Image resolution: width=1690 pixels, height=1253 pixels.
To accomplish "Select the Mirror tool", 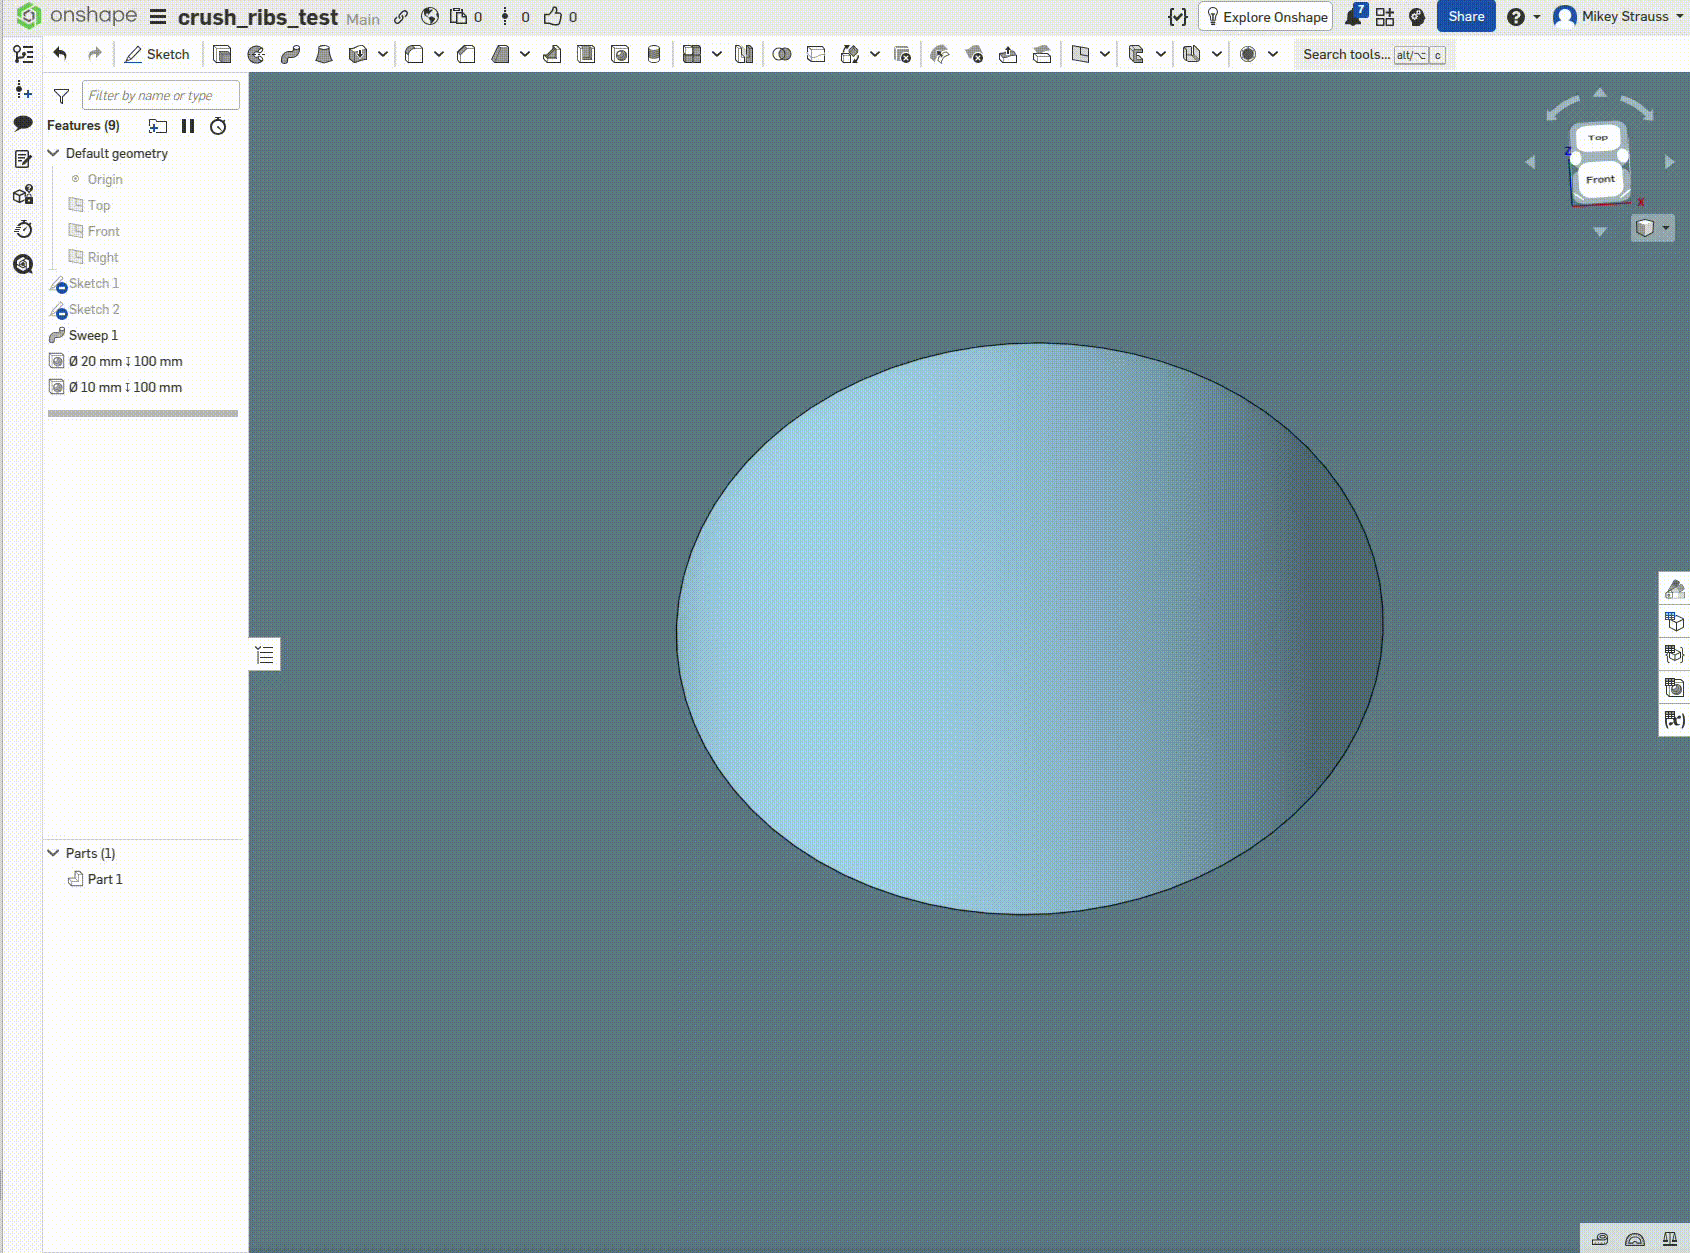I will (744, 54).
